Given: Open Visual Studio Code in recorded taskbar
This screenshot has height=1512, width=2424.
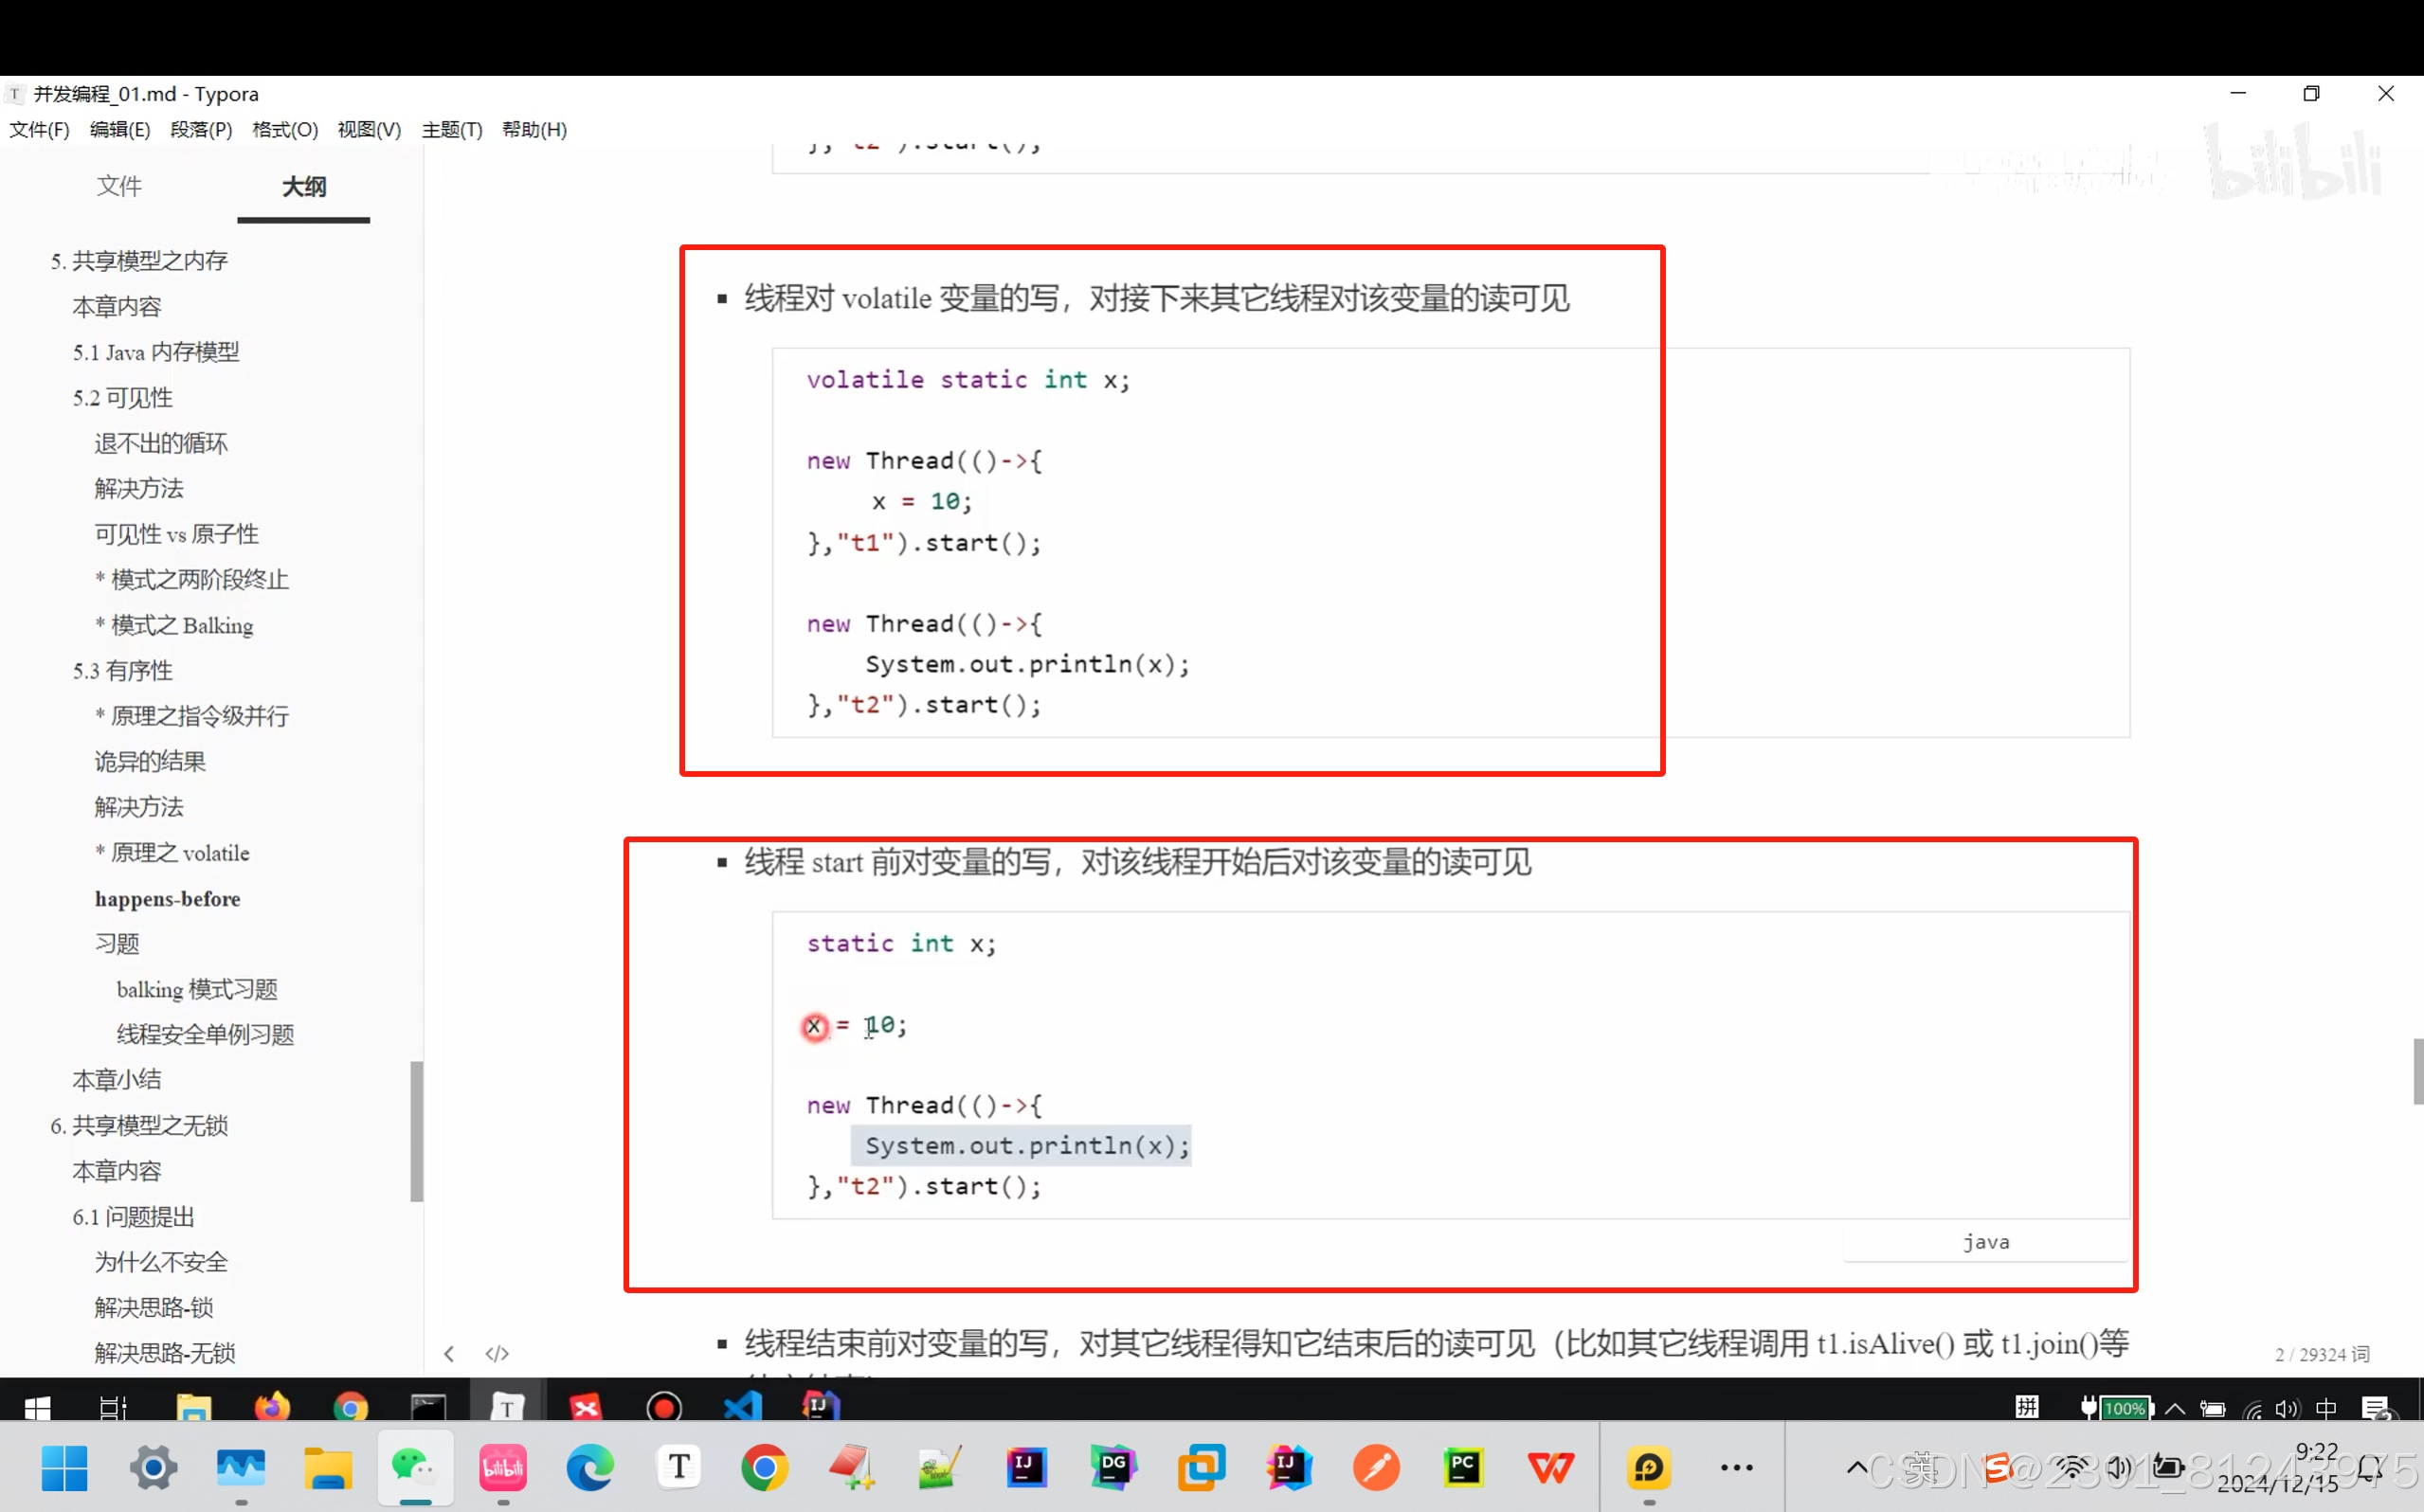Looking at the screenshot, I should [x=743, y=1407].
